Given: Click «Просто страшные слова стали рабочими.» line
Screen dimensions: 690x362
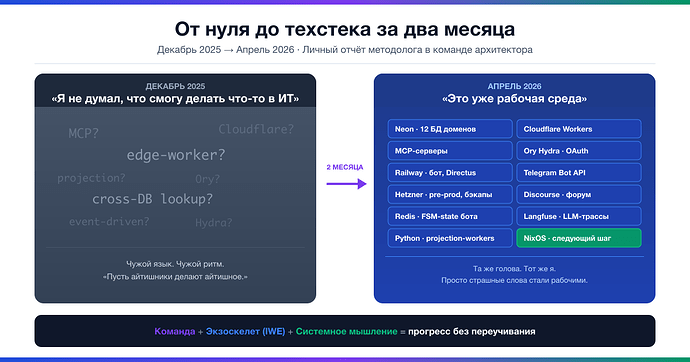Looking at the screenshot, I should (x=514, y=280).
